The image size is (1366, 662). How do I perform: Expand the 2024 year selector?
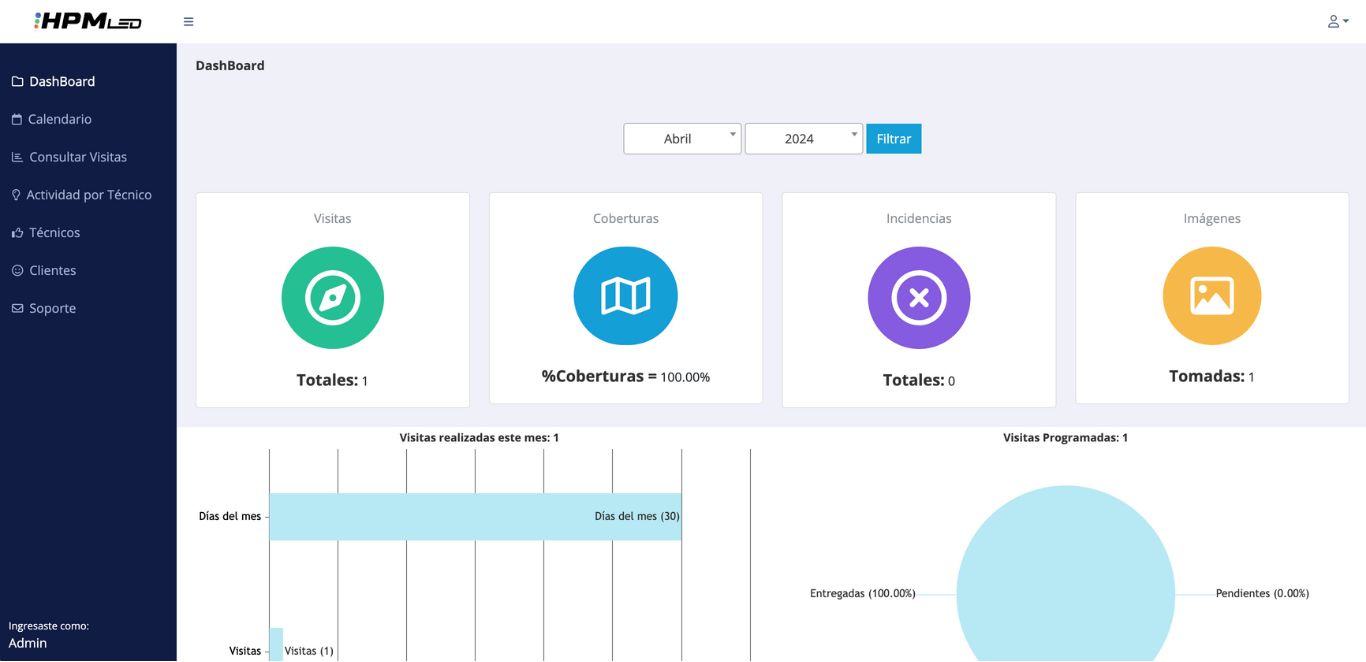[x=803, y=139]
